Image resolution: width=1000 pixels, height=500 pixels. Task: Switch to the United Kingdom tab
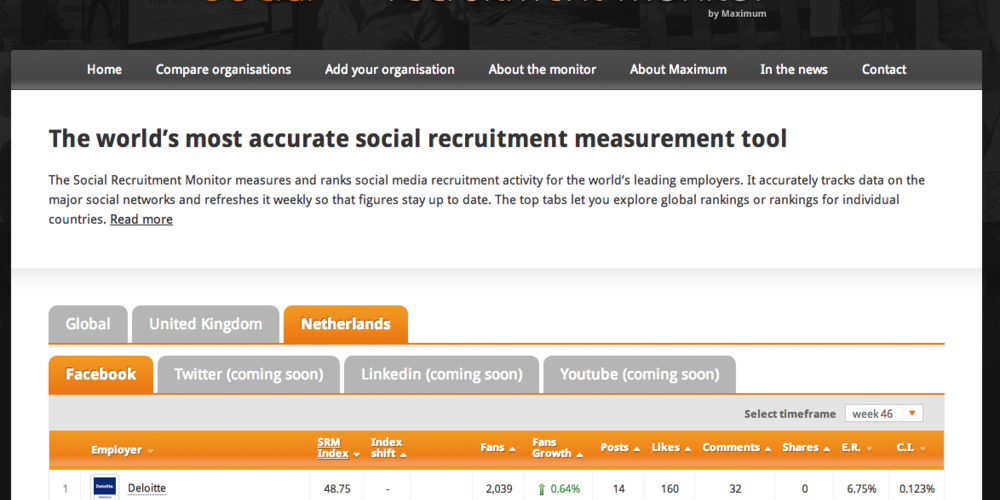[x=205, y=324]
